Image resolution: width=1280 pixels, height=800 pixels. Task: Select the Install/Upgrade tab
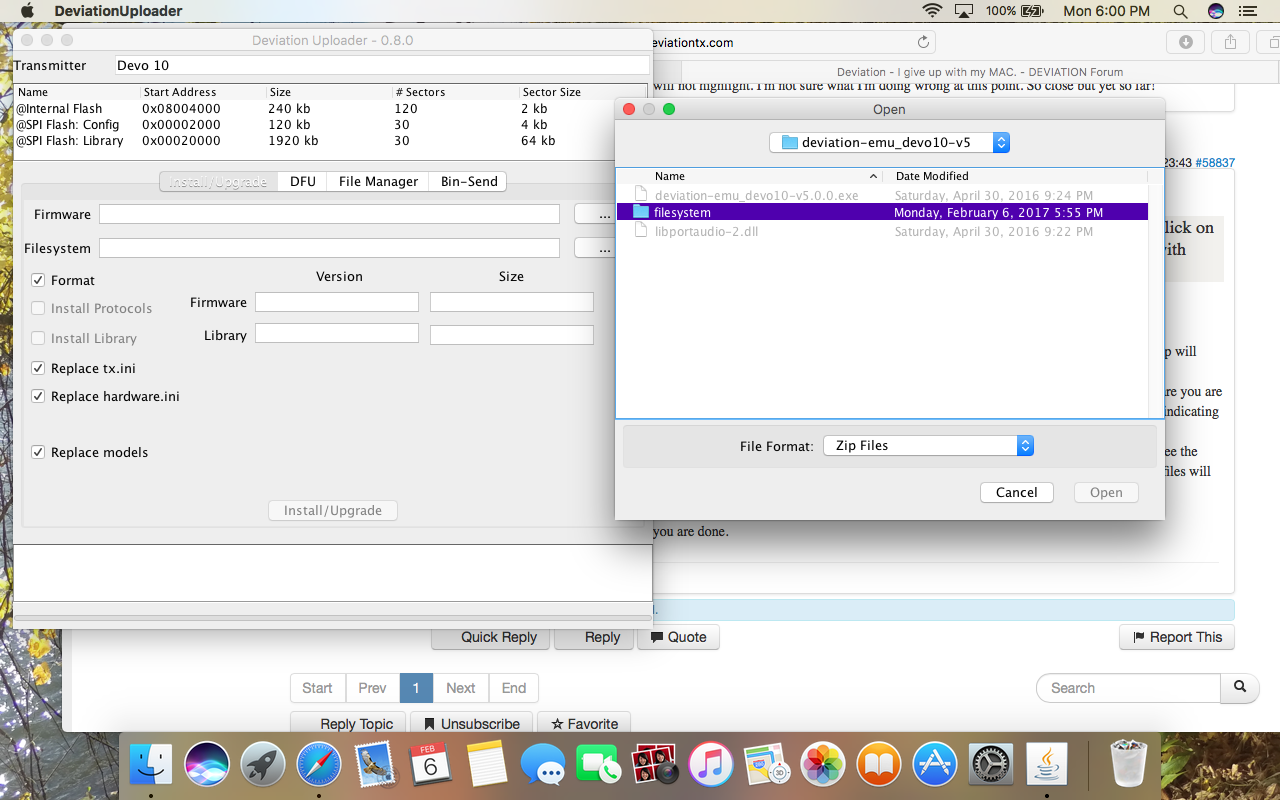click(219, 181)
